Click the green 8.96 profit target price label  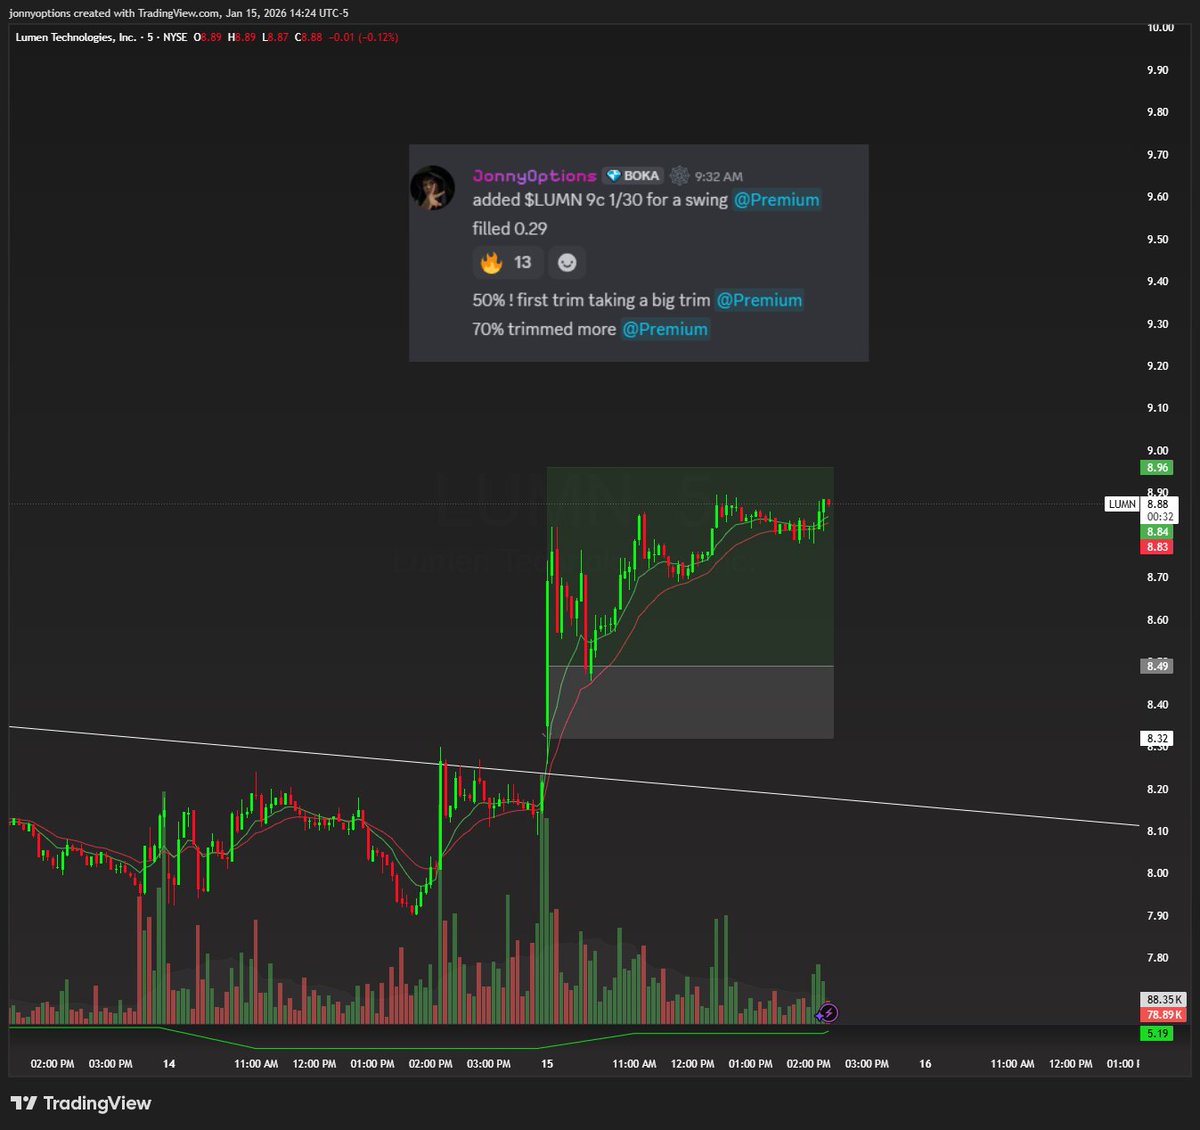(1158, 468)
